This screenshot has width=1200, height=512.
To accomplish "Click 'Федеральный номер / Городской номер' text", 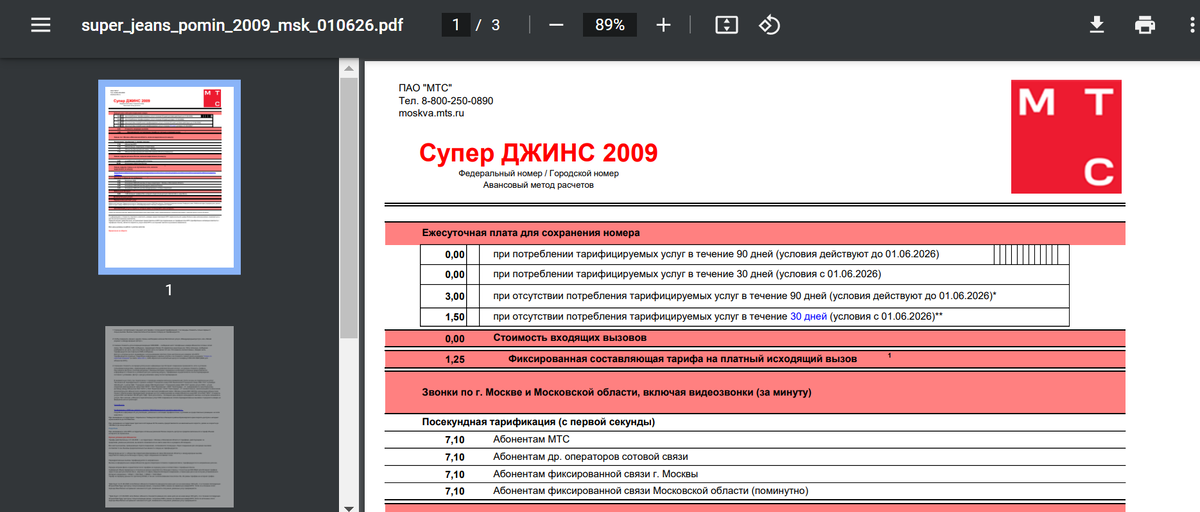I will (538, 173).
